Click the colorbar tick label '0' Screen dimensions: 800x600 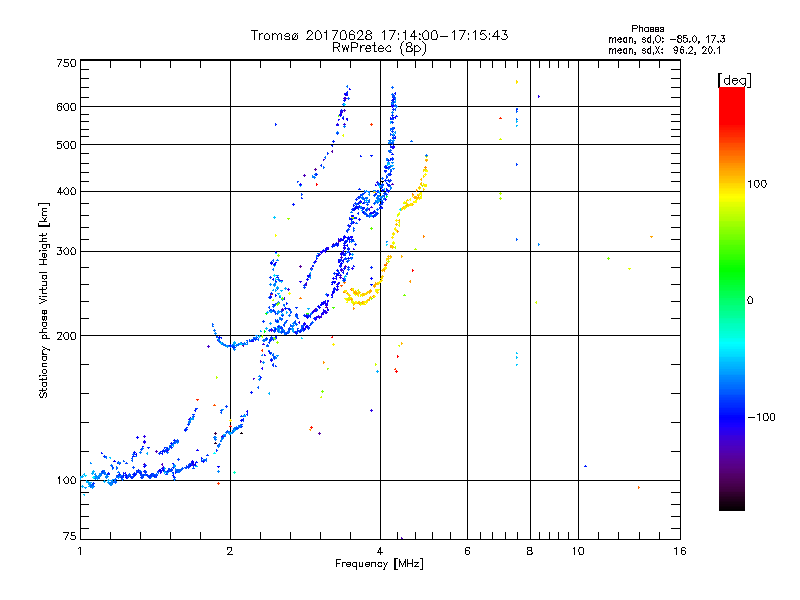(x=750, y=301)
